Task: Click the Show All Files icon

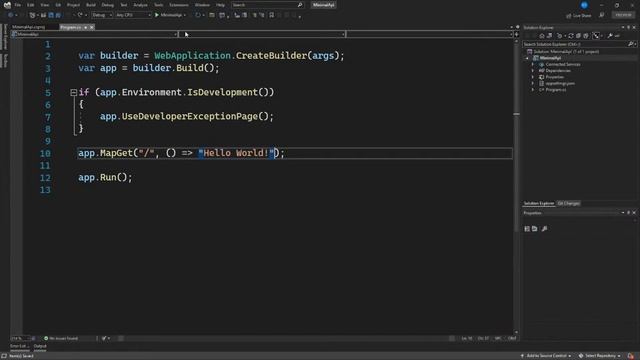Action: (586, 36)
